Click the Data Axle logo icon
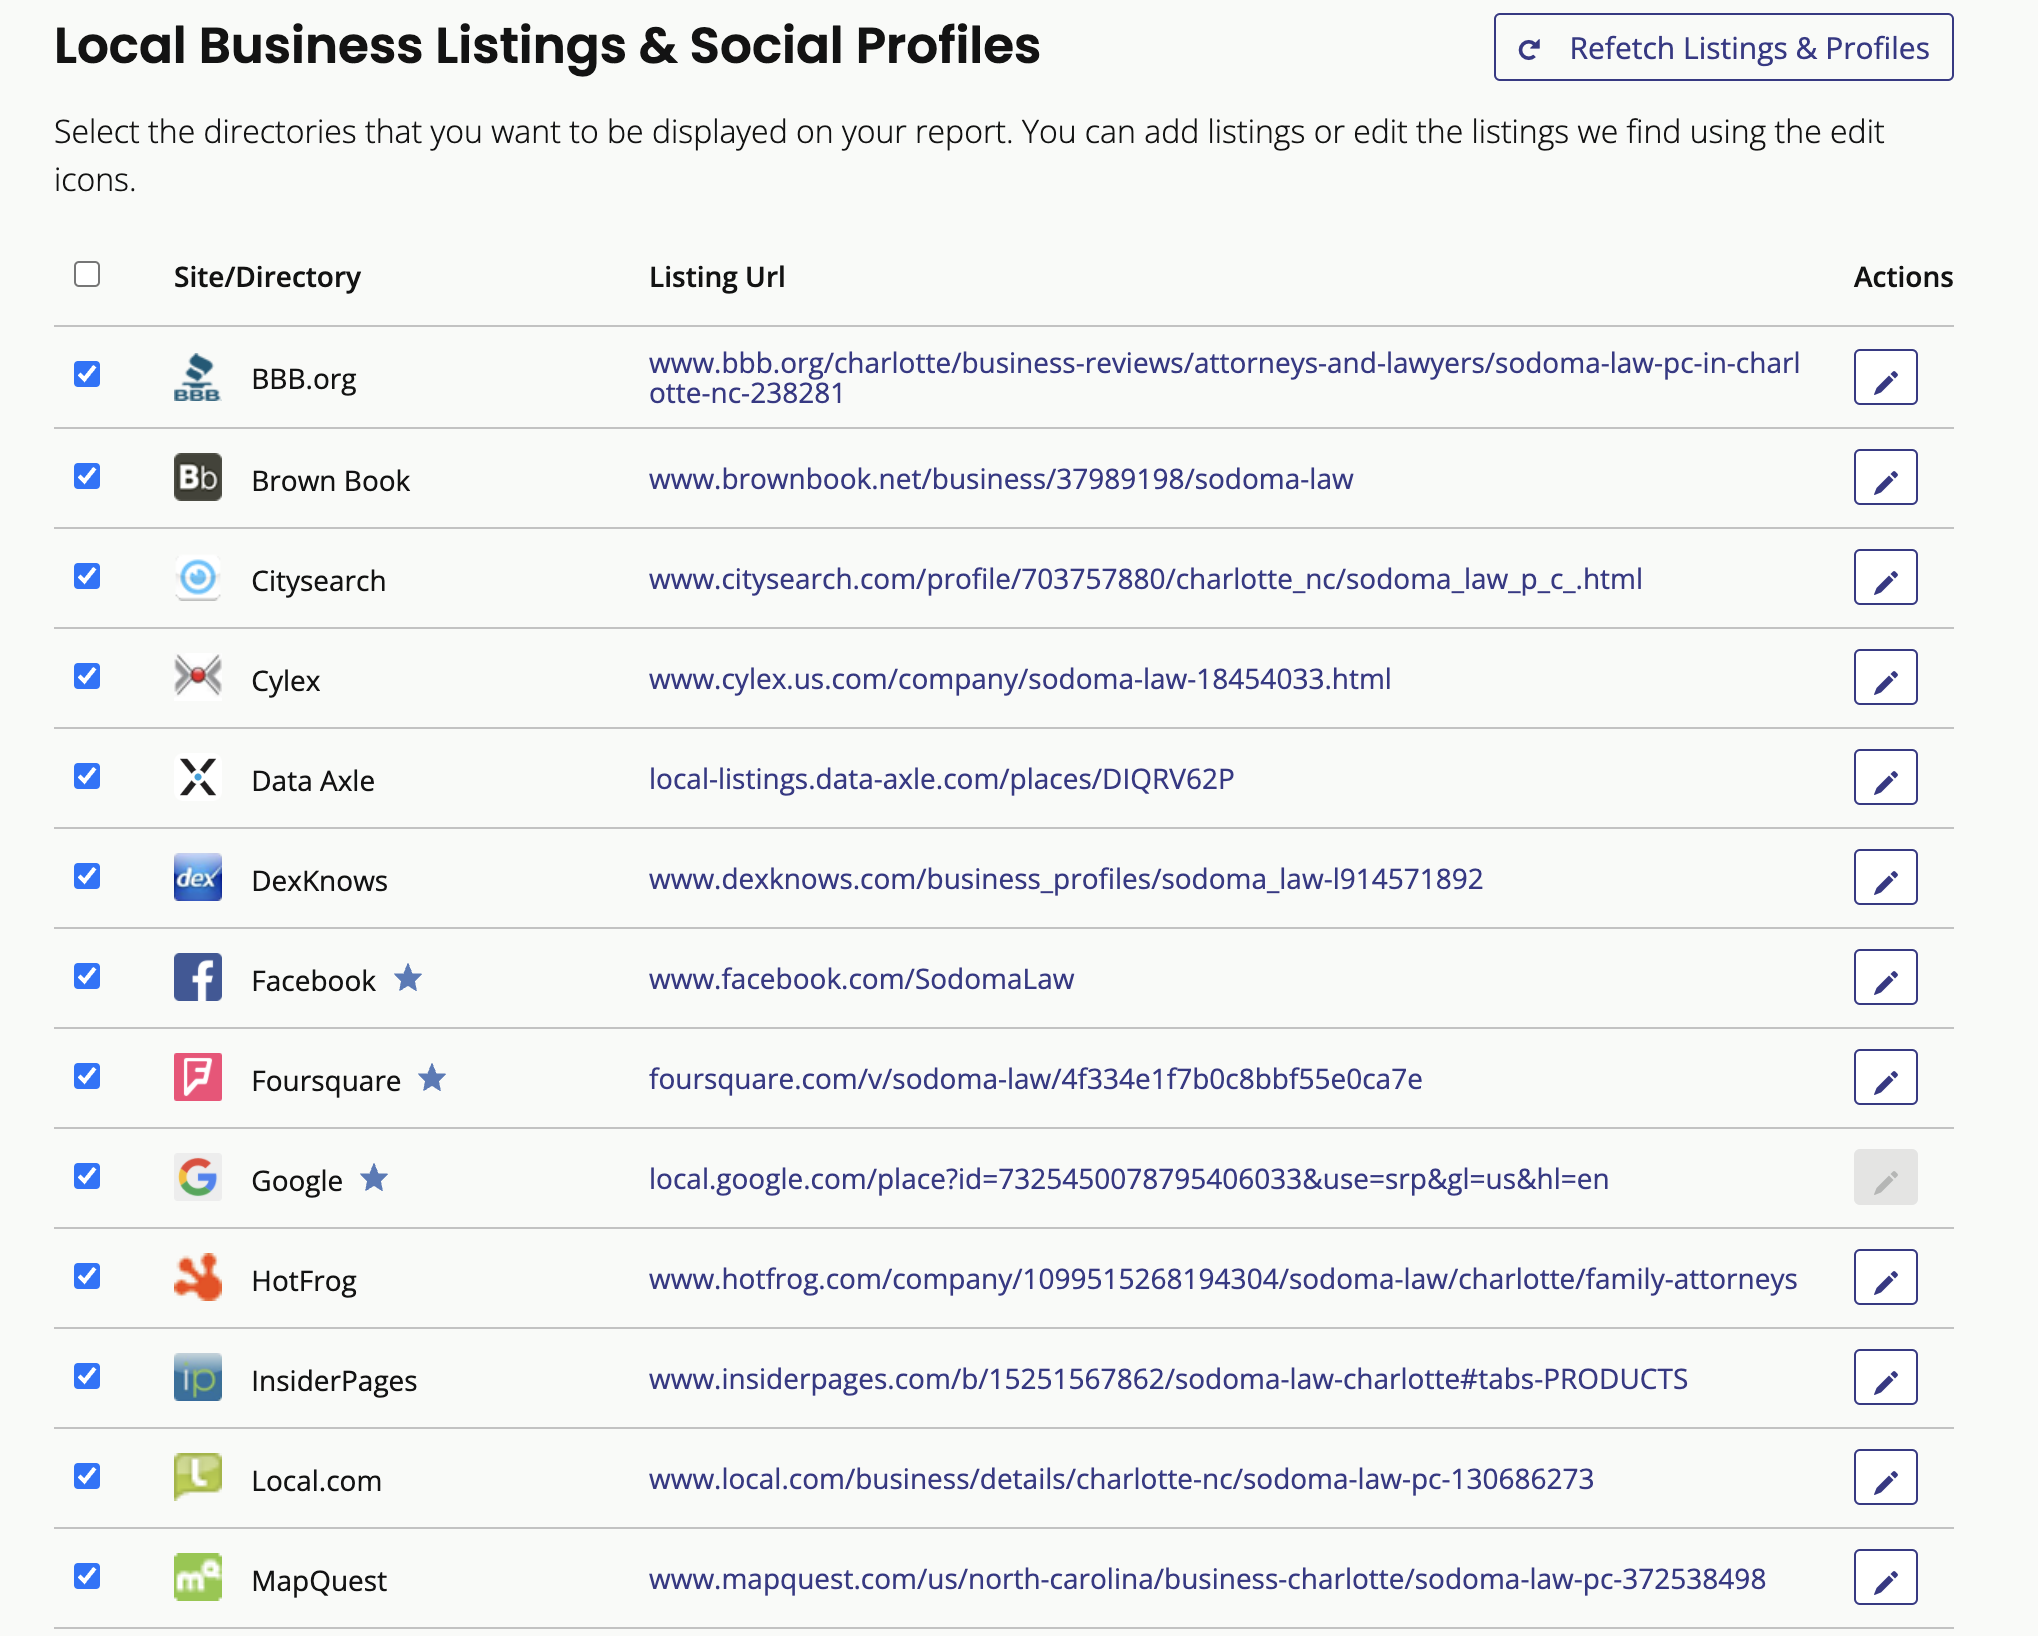This screenshot has height=1636, width=2038. pos(197,777)
